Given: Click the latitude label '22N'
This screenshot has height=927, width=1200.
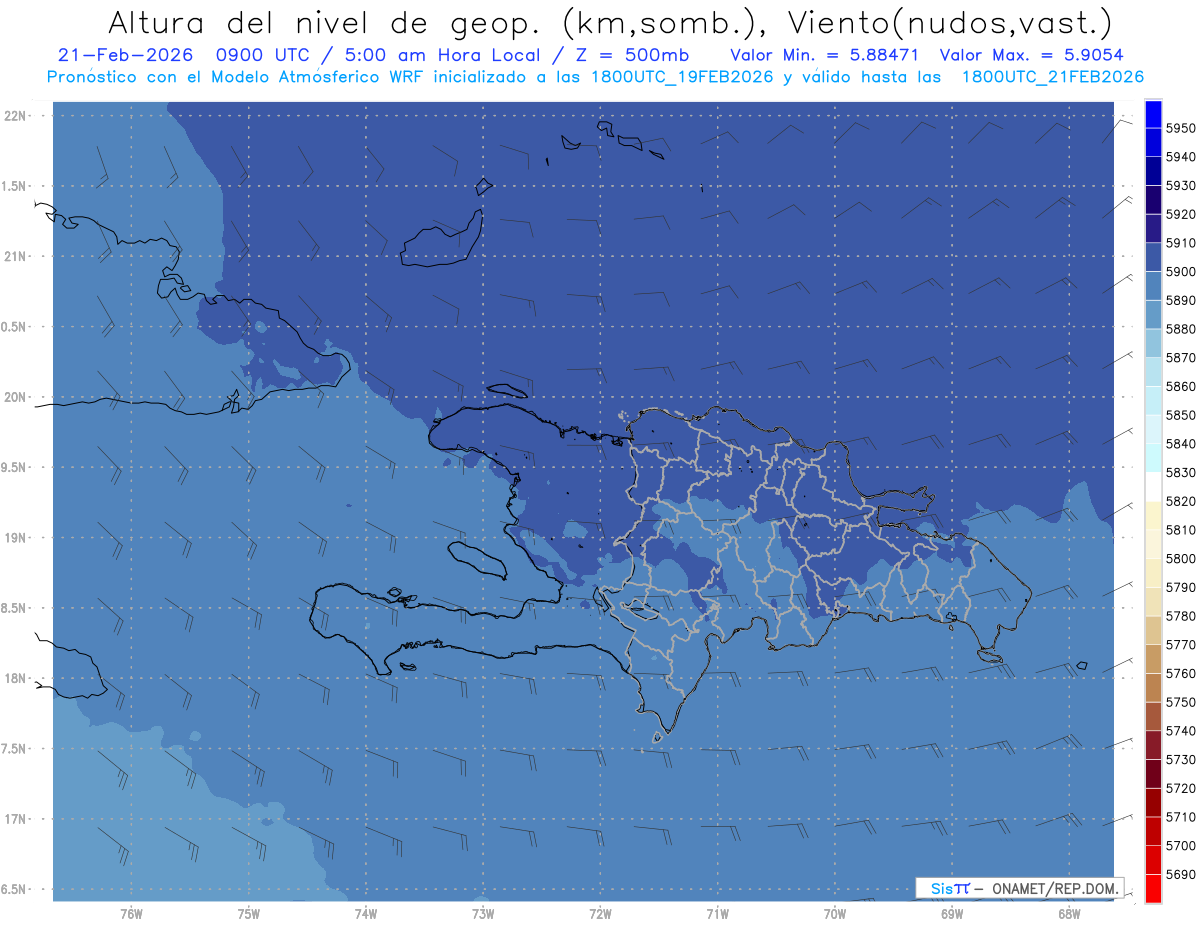Looking at the screenshot, I should click(x=16, y=116).
